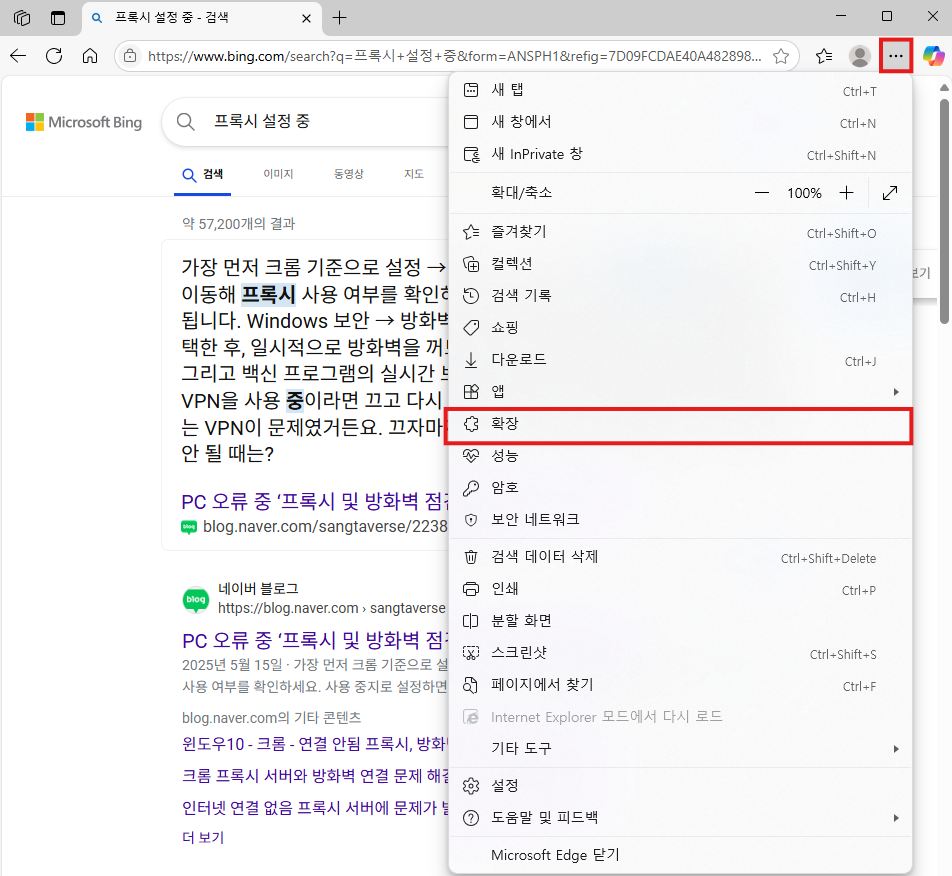Choose '인쇄' print menu item
Image resolution: width=952 pixels, height=876 pixels.
680,589
